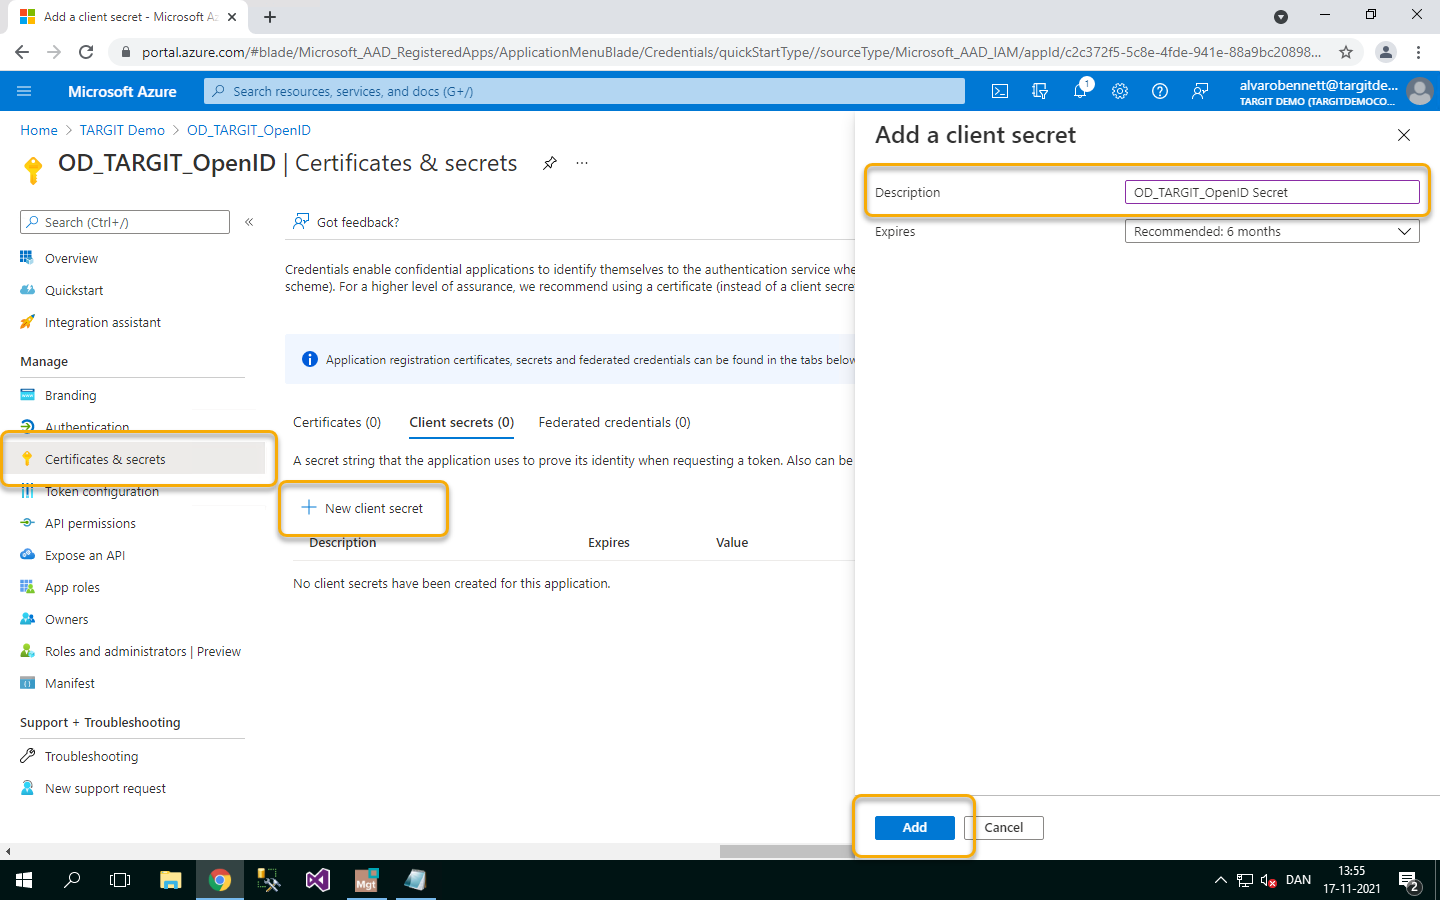This screenshot has height=900, width=1440.
Task: Open the top bar feedback icon
Action: 1200,91
